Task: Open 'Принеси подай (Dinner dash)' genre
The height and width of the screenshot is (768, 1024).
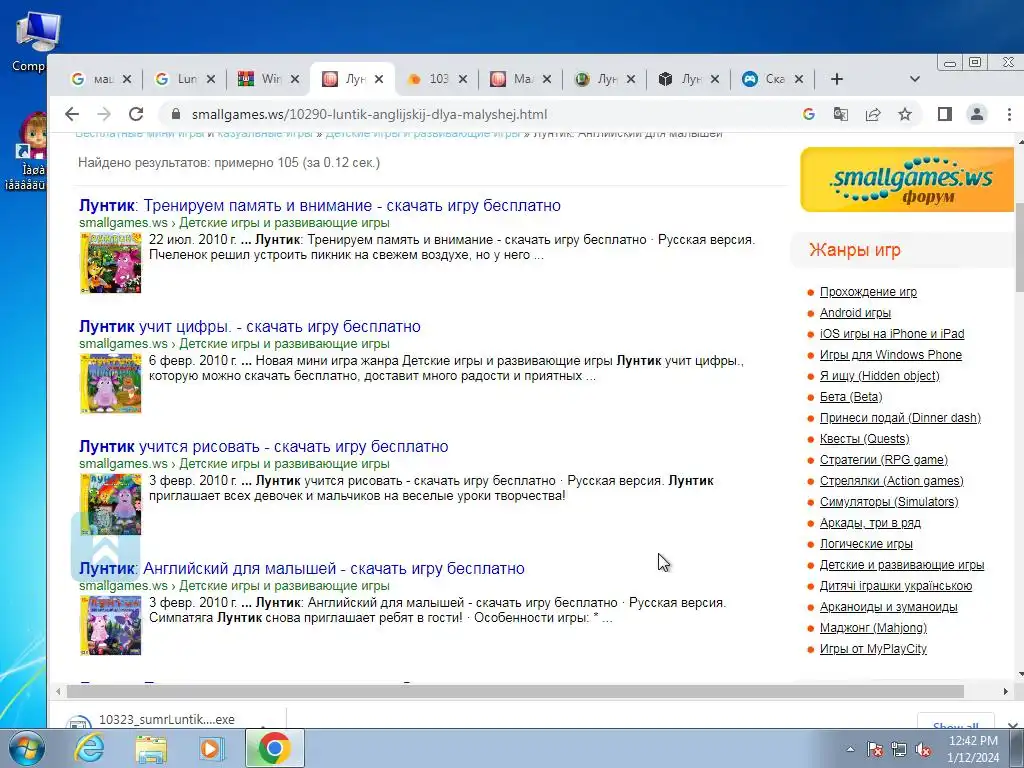Action: 900,417
